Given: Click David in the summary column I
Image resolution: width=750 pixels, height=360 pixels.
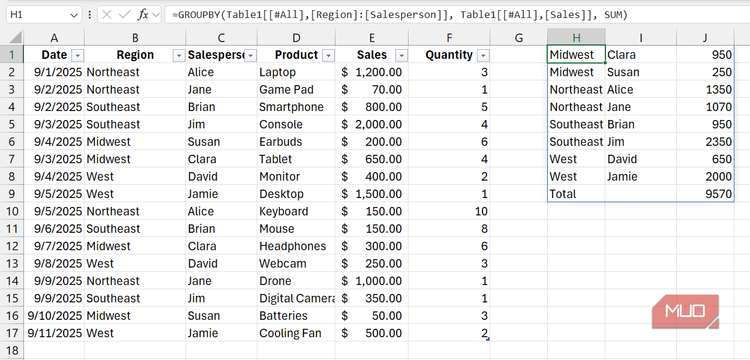Looking at the screenshot, I should 641,159.
